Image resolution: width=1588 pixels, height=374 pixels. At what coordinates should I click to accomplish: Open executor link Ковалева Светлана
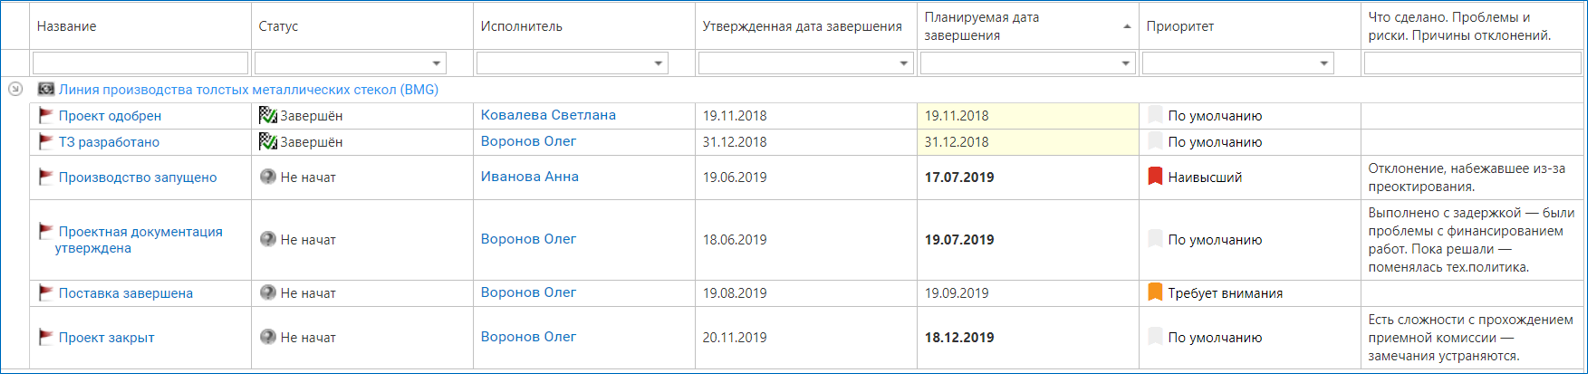click(x=548, y=115)
